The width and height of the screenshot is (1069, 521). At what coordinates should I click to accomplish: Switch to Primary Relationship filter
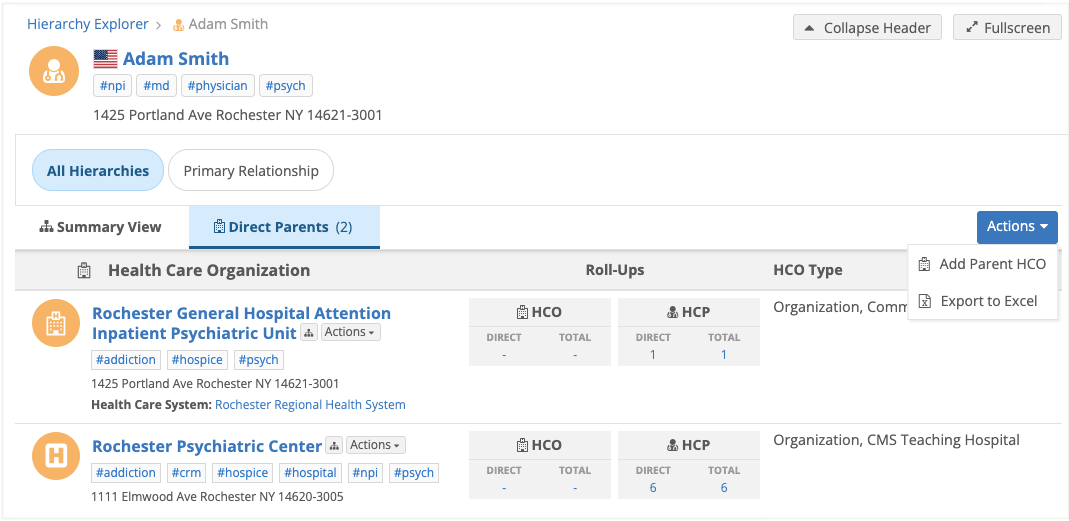[x=251, y=171]
